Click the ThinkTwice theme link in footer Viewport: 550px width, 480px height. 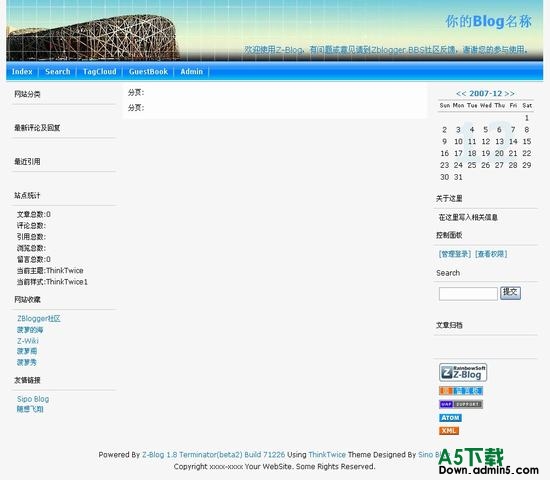(x=327, y=455)
